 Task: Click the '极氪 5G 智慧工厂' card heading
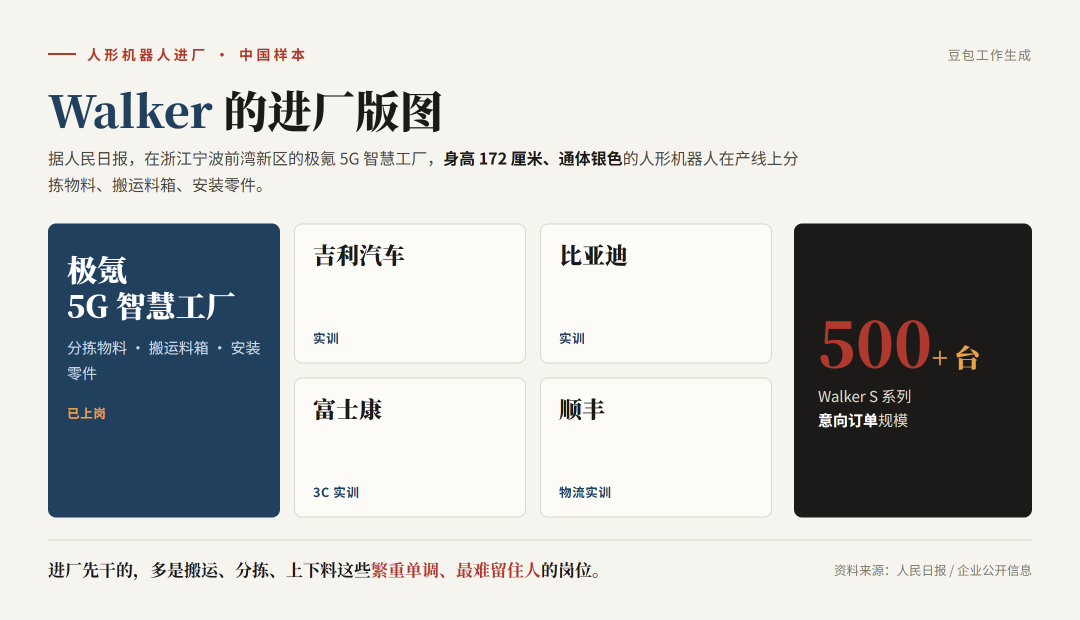tap(151, 288)
